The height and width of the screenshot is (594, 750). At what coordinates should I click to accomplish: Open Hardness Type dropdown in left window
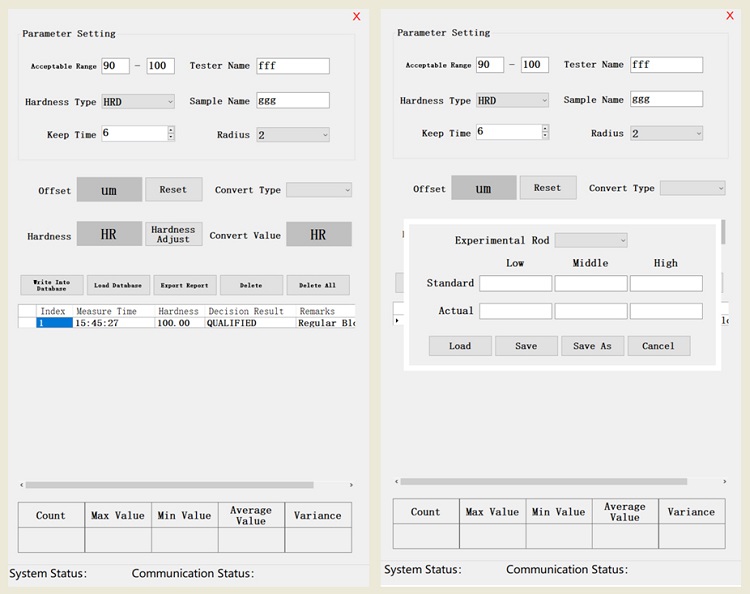(x=138, y=101)
